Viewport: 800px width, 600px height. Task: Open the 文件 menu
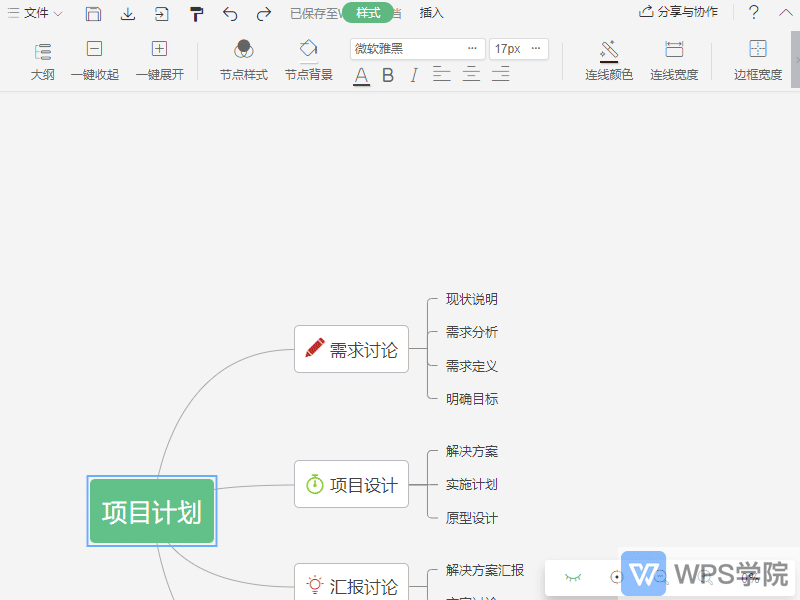click(35, 13)
